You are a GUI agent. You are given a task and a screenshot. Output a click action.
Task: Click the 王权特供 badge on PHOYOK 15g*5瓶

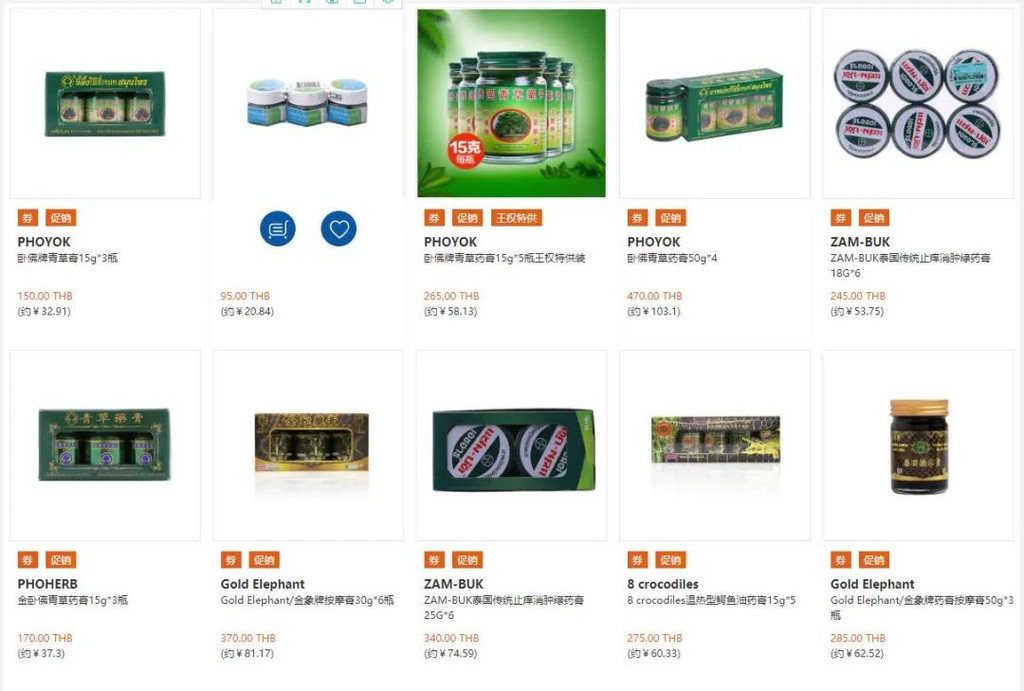[x=516, y=217]
